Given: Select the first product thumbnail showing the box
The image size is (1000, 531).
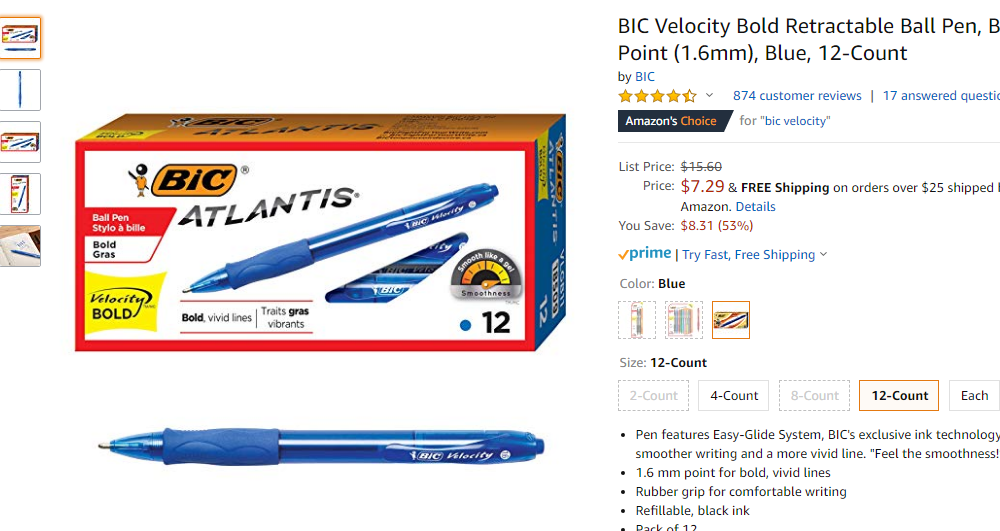Looking at the screenshot, I should pos(20,38).
